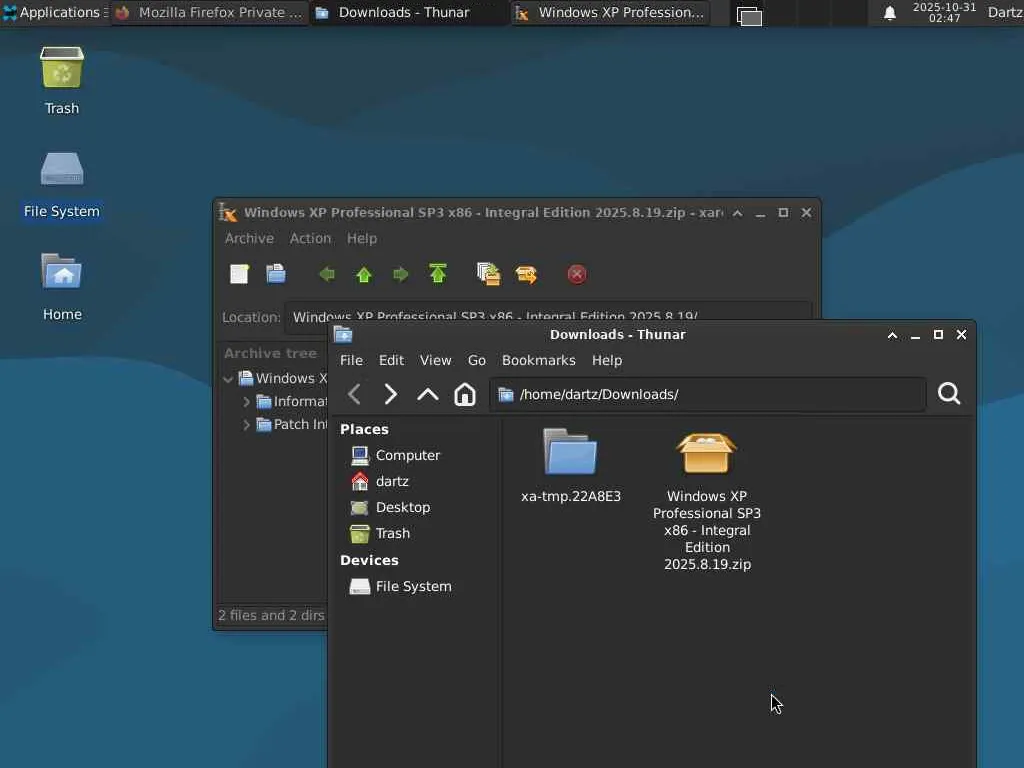Click the Add files icon in Xarchiver
The image size is (1024, 768).
pyautogui.click(x=488, y=274)
